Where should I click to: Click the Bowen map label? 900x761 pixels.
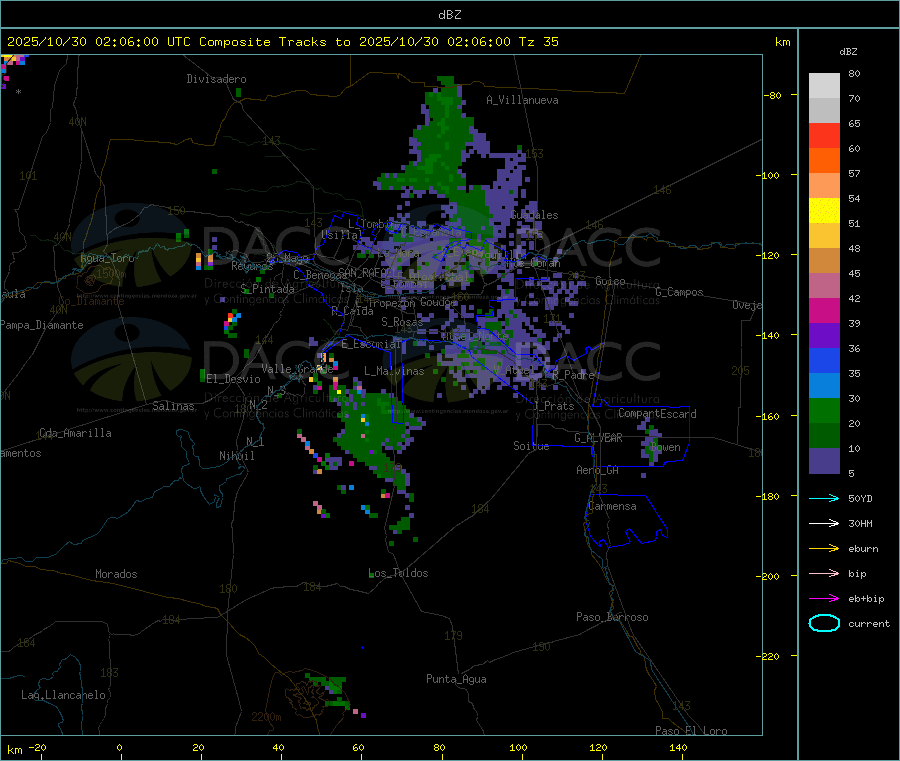tap(665, 447)
